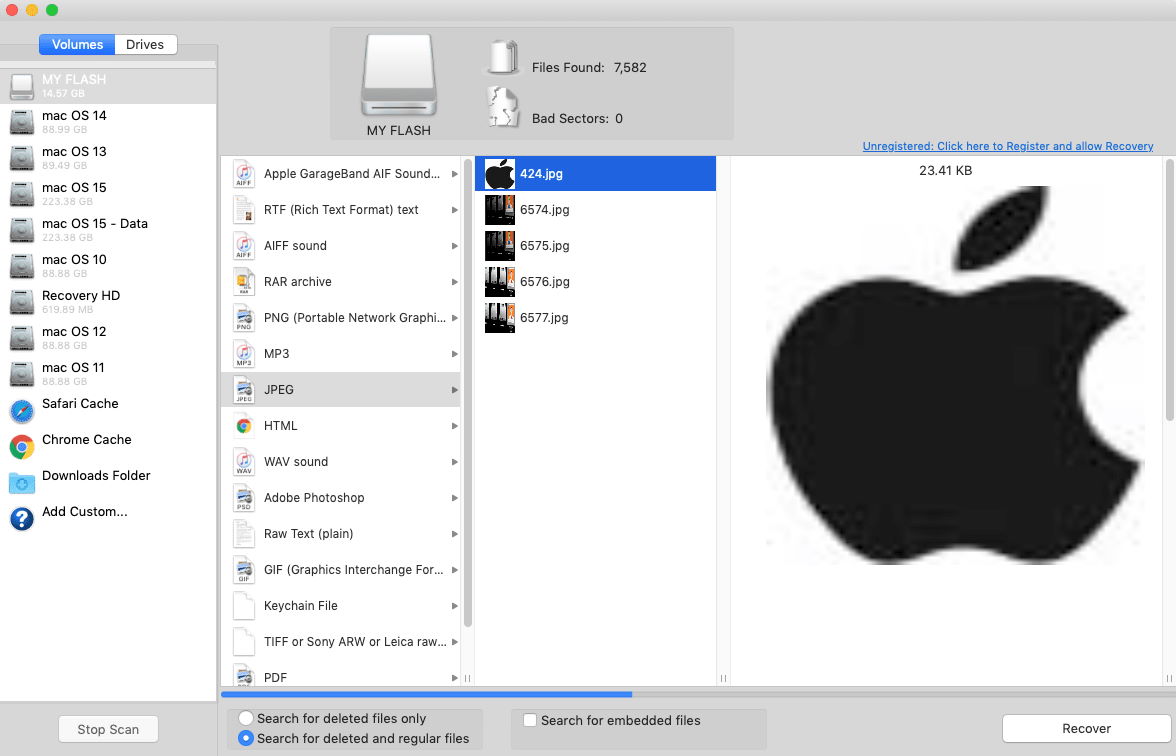The width and height of the screenshot is (1176, 756).
Task: Click the JPEG file type icon
Action: point(244,390)
